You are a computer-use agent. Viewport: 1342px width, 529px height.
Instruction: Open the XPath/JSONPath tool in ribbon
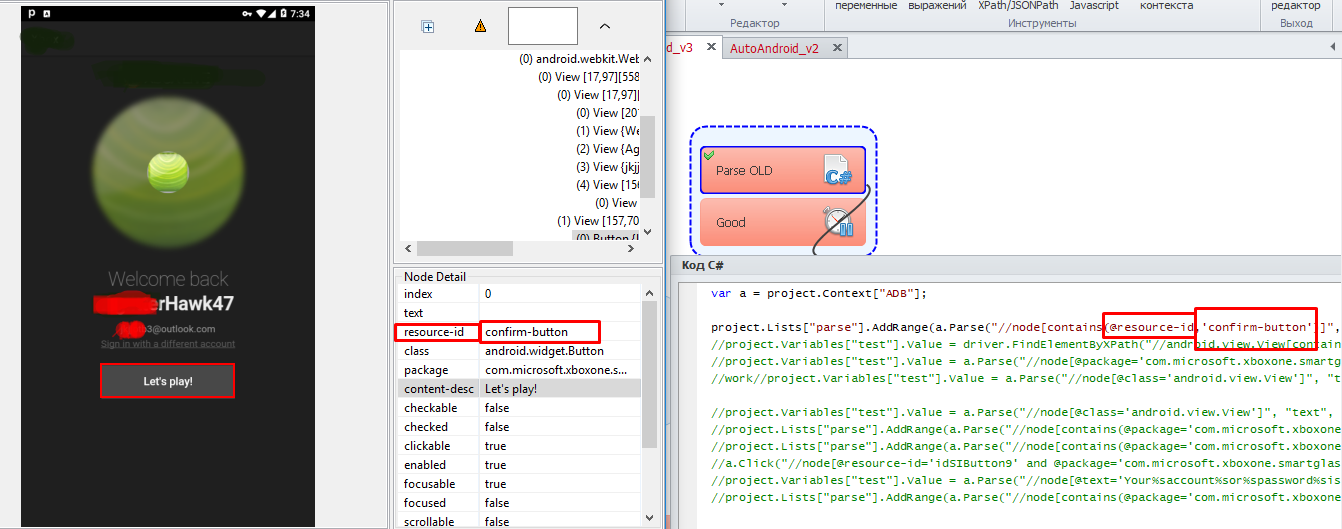1017,6
